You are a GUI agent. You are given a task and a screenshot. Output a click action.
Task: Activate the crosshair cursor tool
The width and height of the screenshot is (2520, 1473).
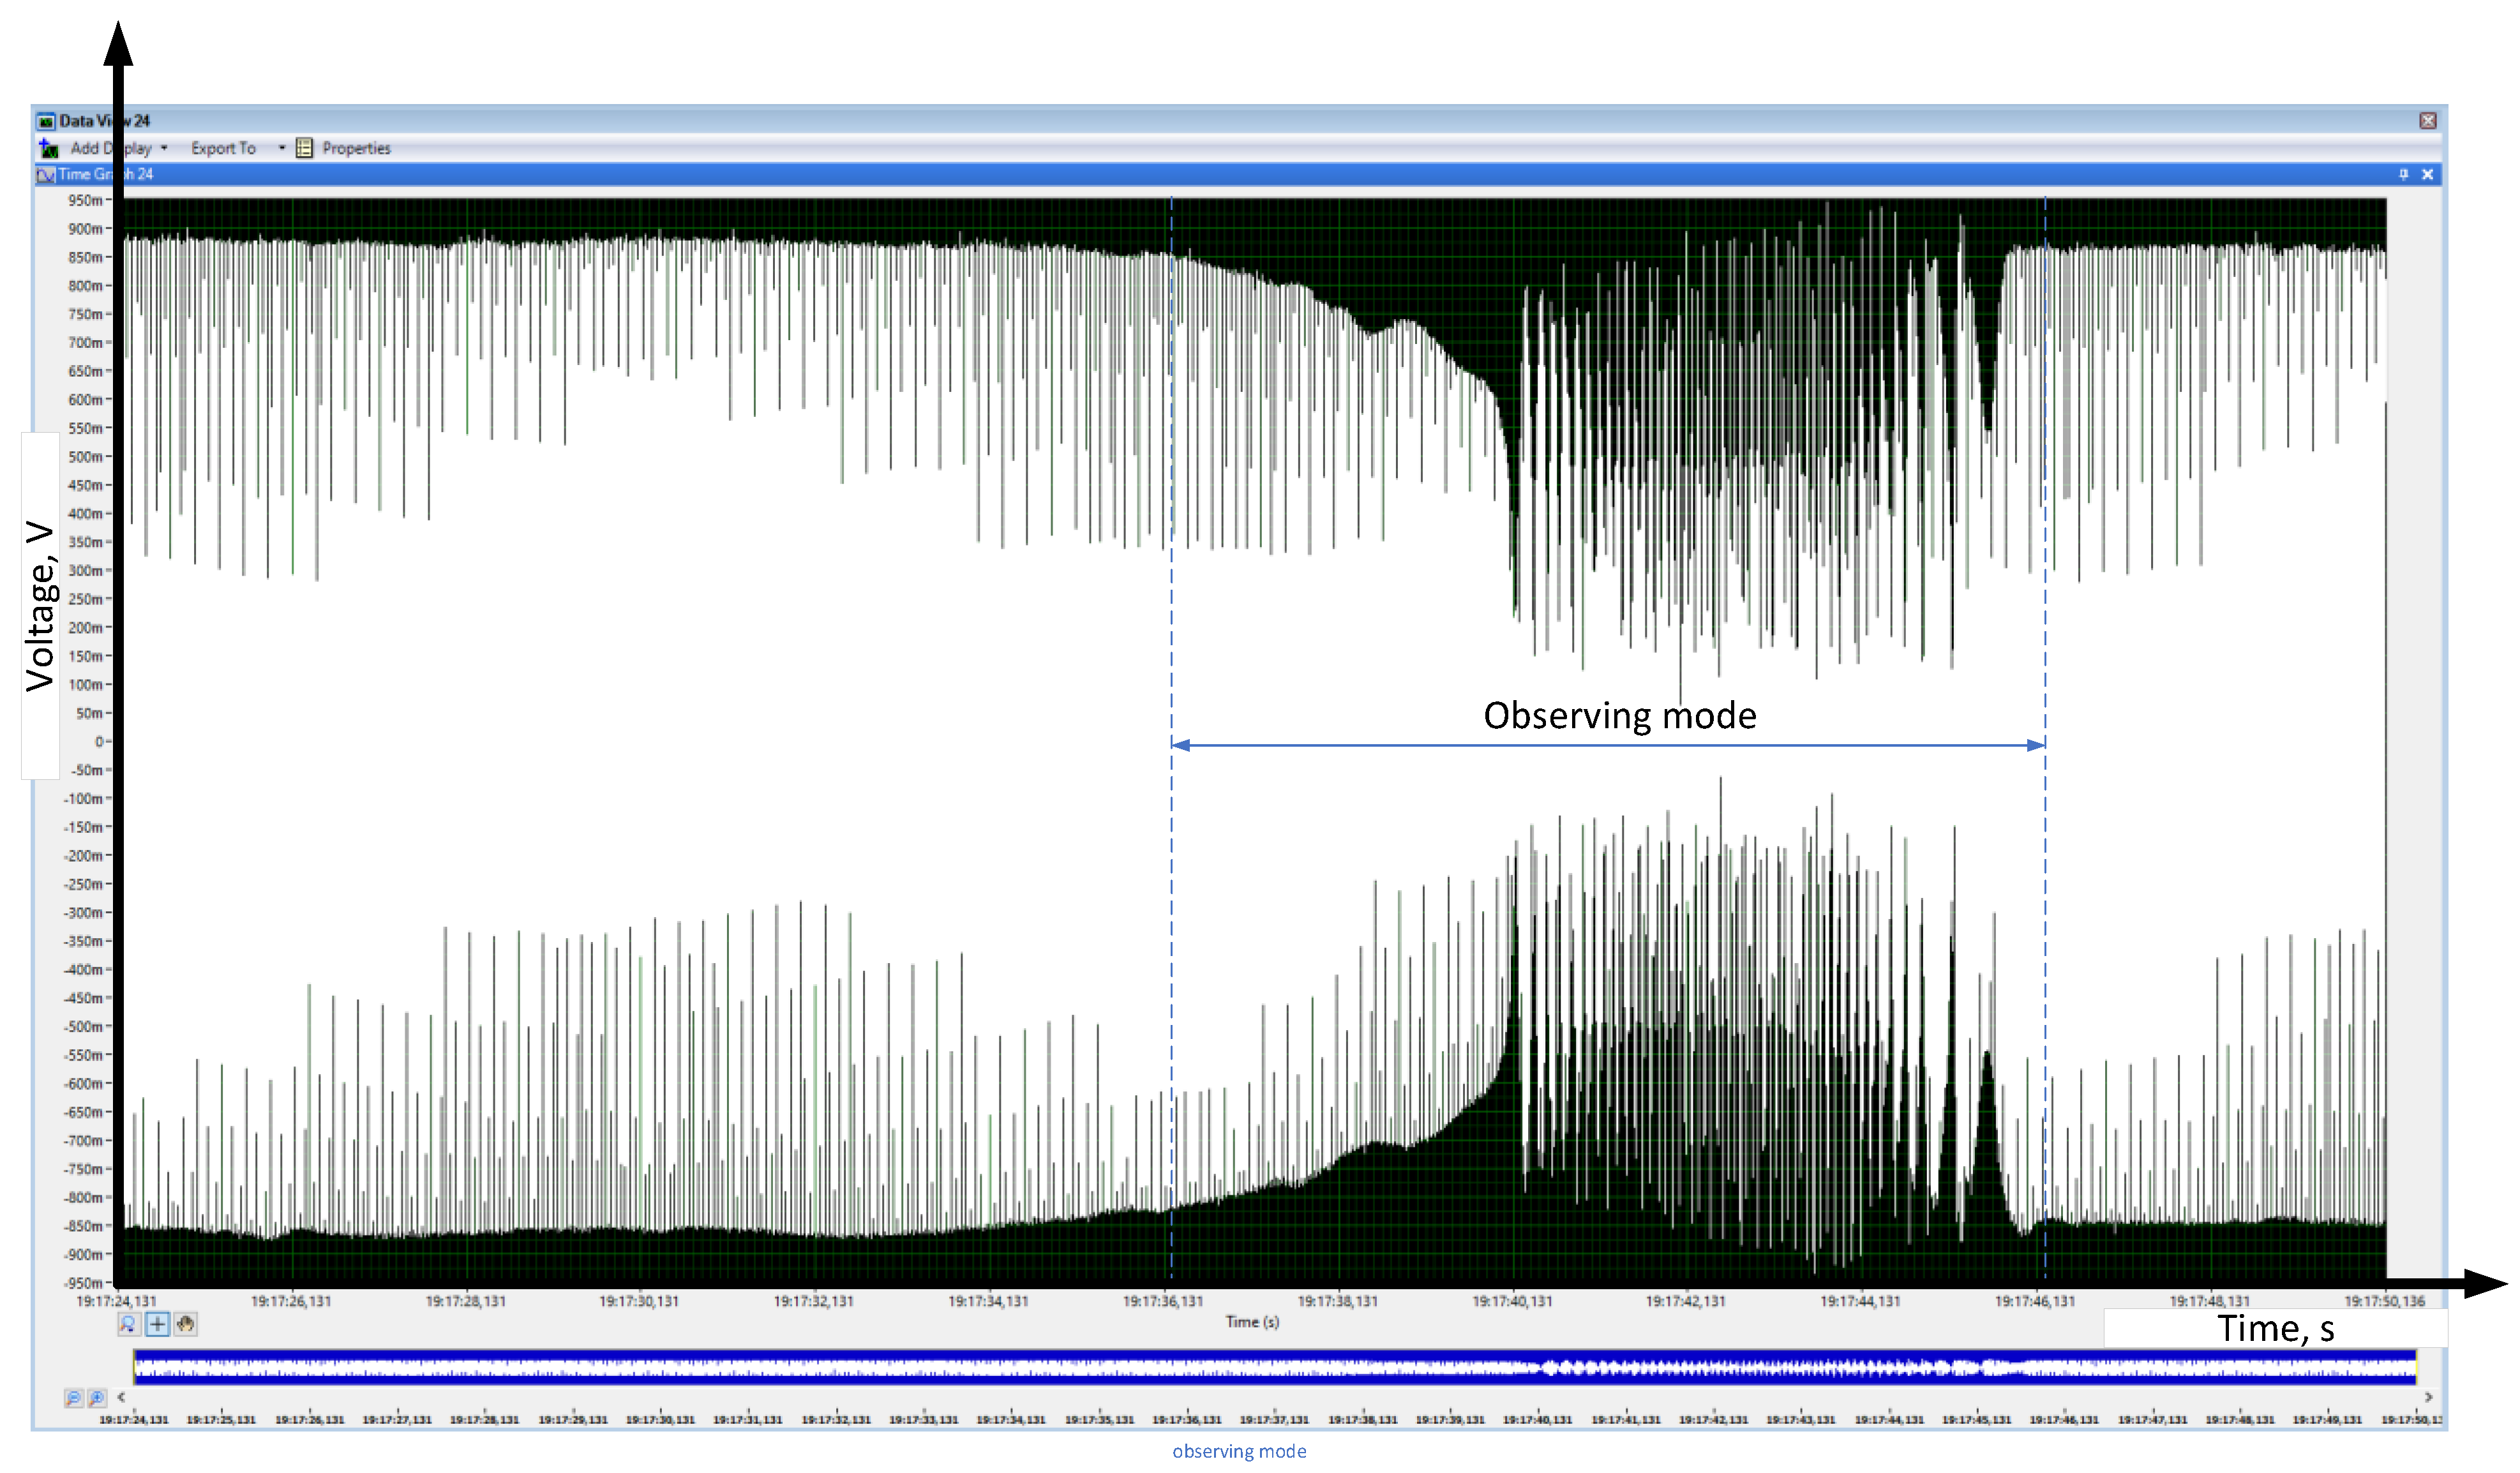pyautogui.click(x=157, y=1324)
